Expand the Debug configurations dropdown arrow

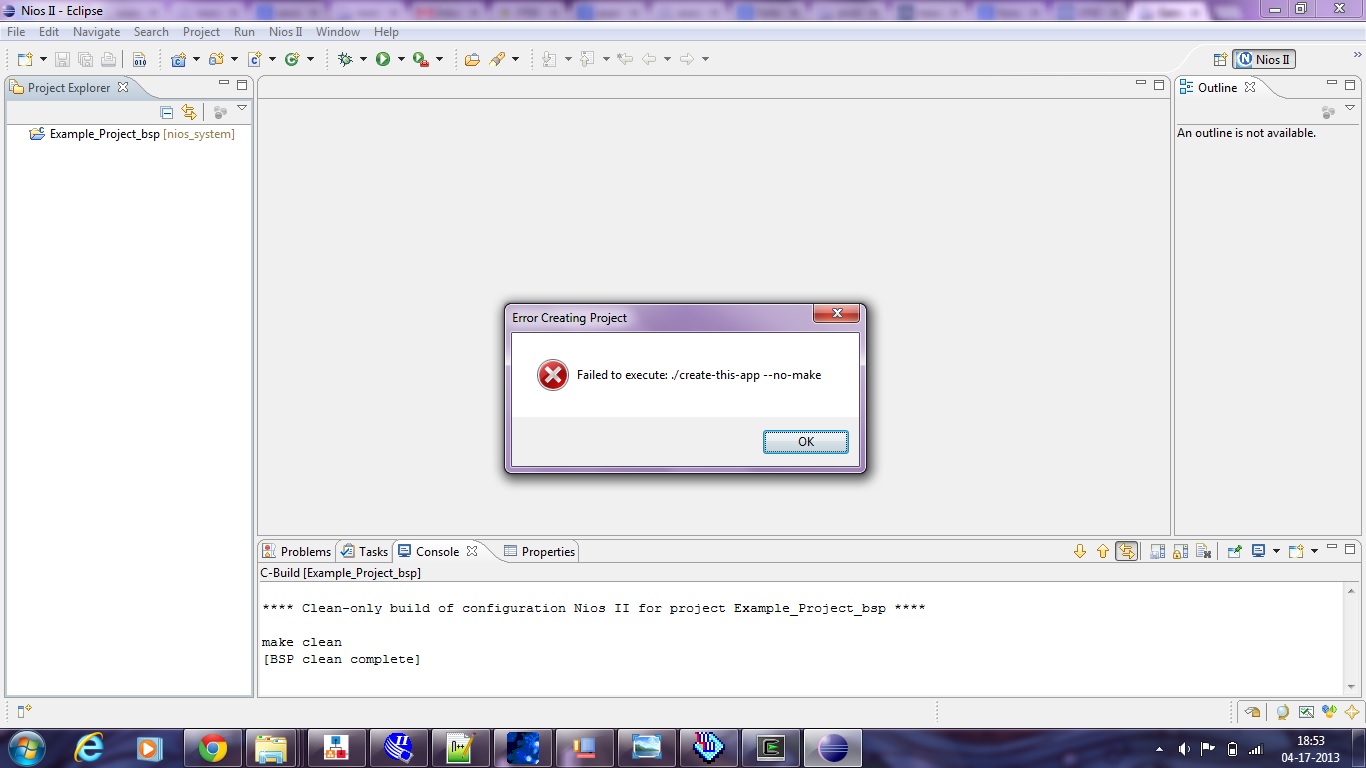pos(363,59)
